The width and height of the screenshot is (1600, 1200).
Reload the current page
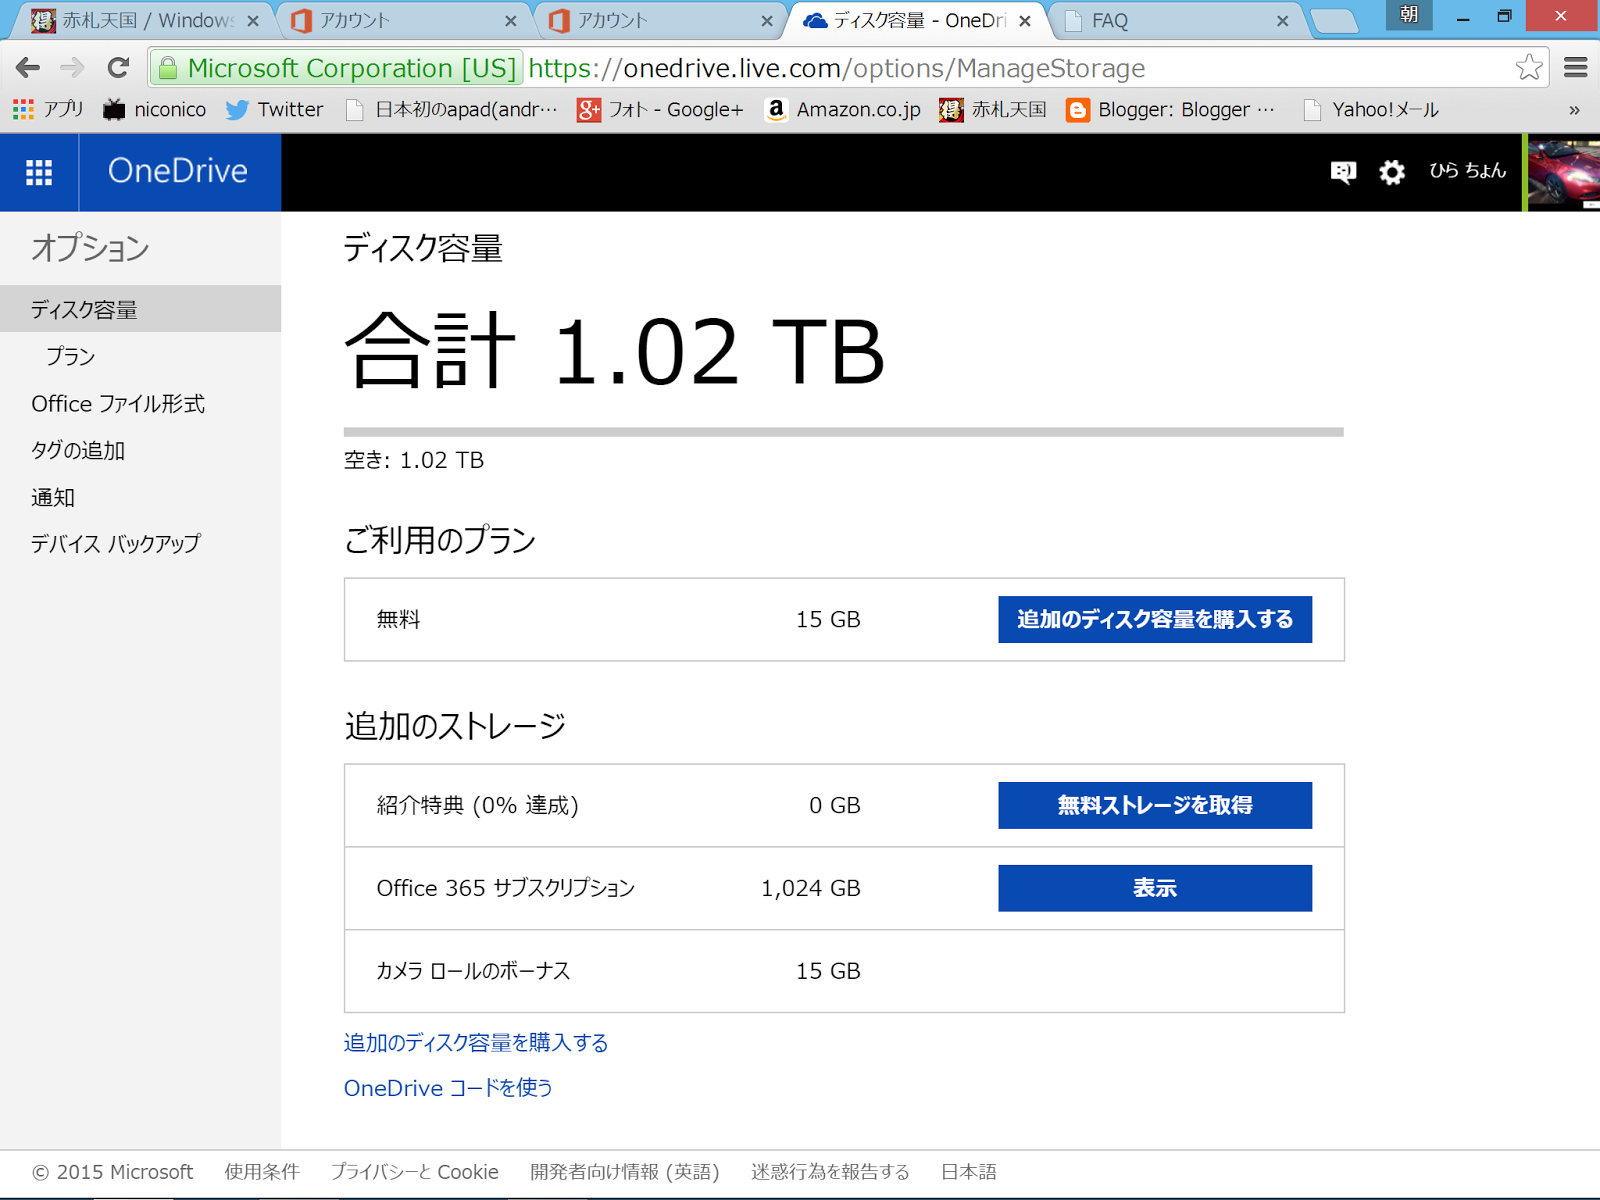click(x=118, y=68)
